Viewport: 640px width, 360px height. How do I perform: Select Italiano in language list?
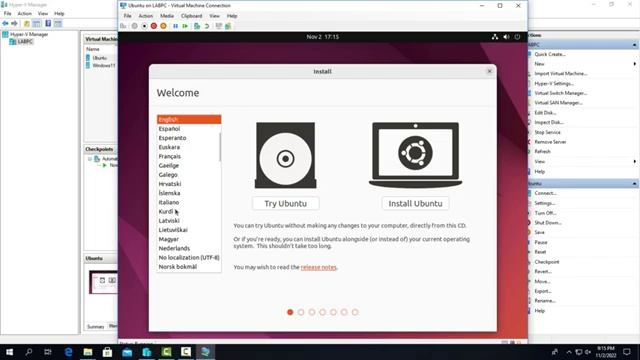coord(189,202)
